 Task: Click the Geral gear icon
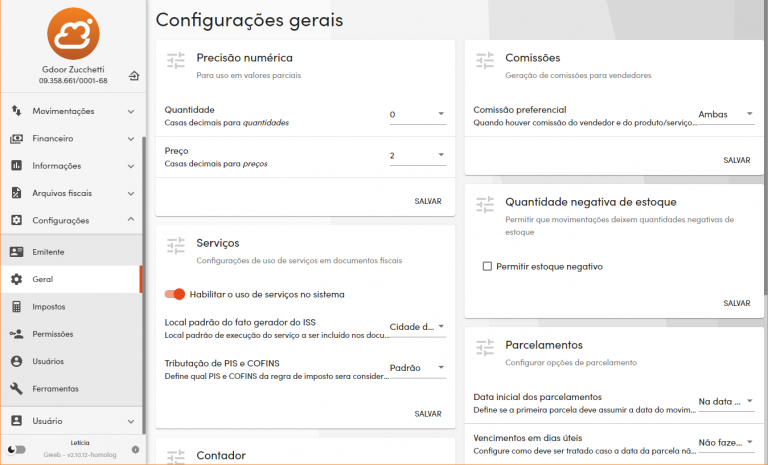click(16, 279)
